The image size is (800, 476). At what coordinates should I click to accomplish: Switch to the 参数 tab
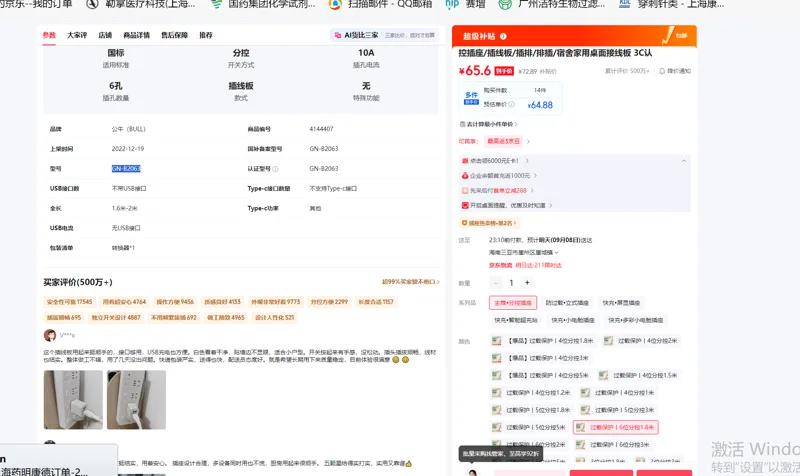(49, 35)
